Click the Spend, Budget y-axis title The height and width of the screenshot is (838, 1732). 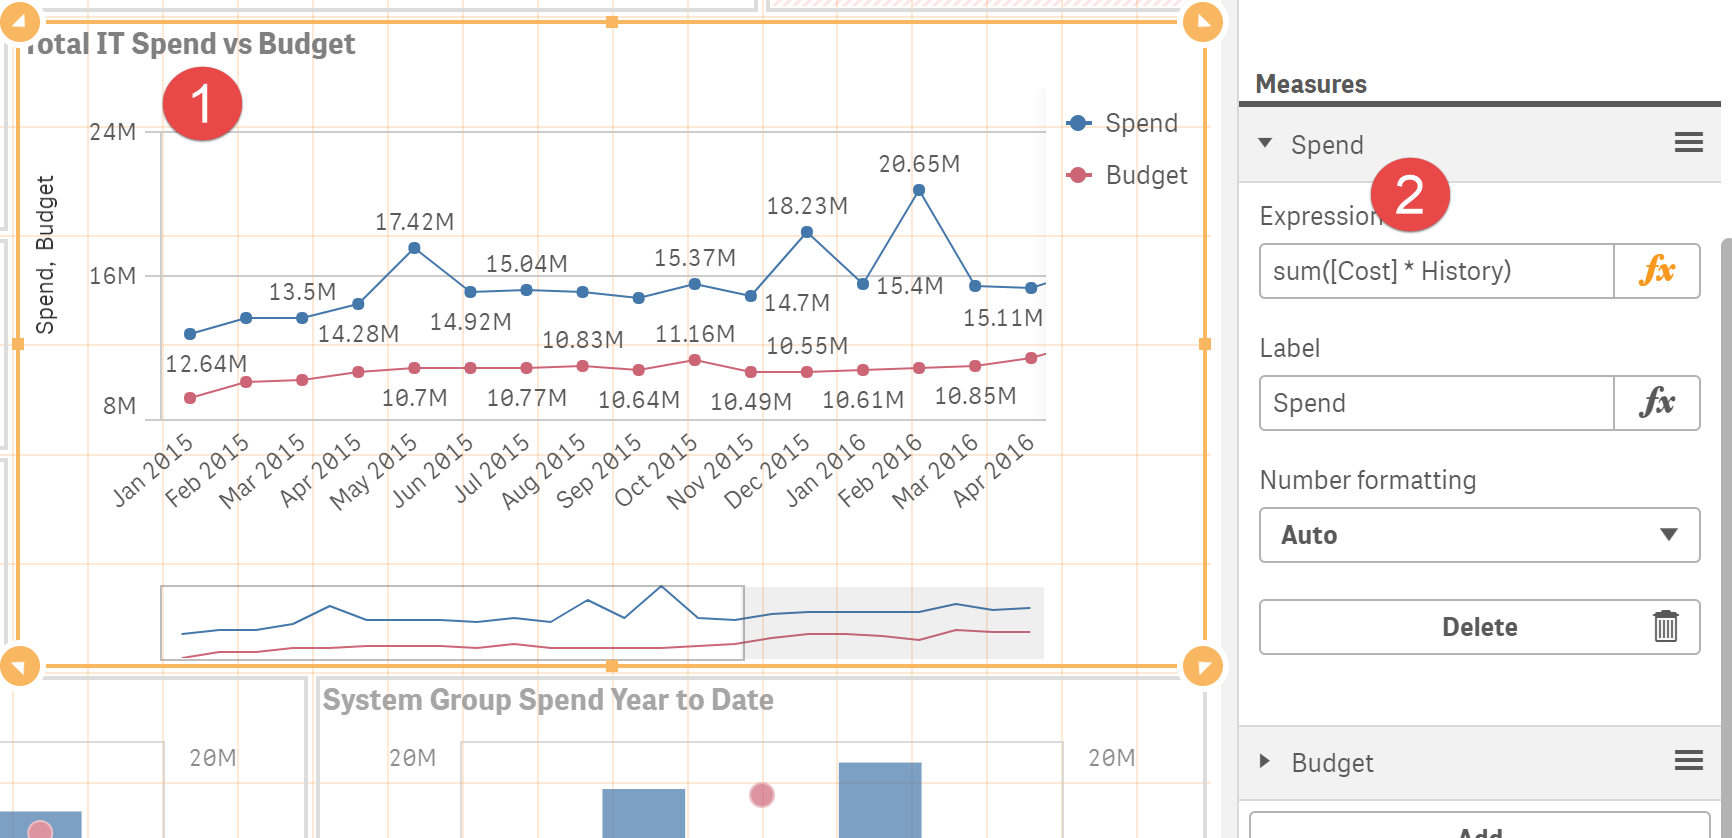[45, 255]
